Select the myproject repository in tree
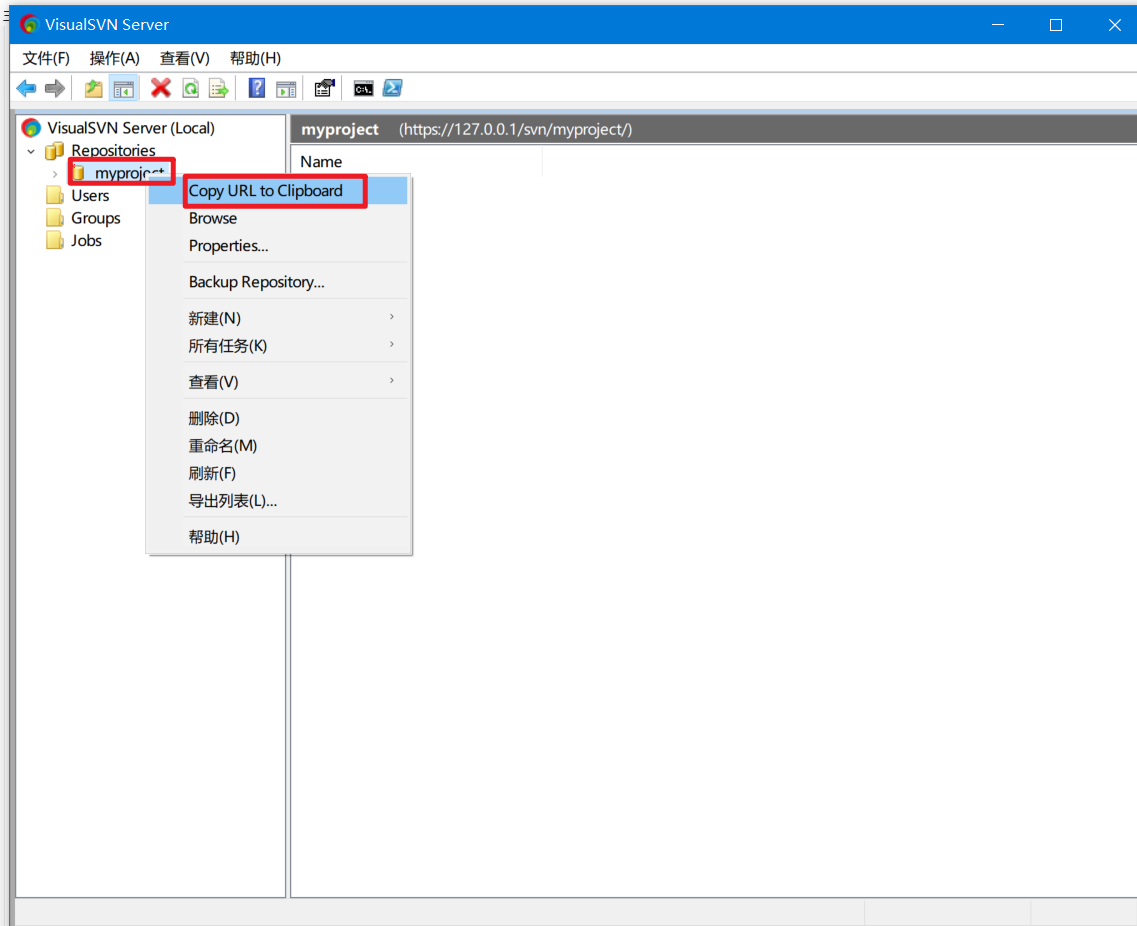Image resolution: width=1137 pixels, height=926 pixels. 129,173
